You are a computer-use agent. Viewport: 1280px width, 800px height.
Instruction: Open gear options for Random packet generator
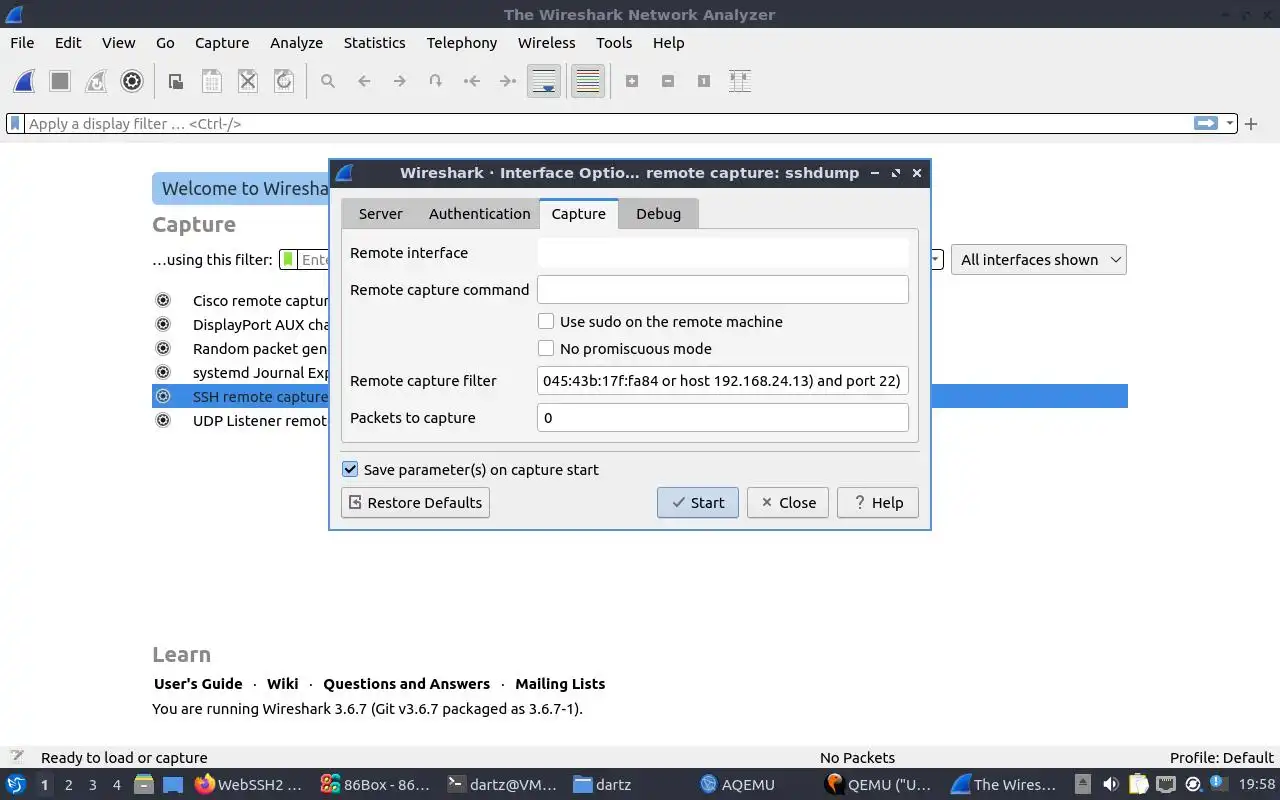pyautogui.click(x=163, y=348)
